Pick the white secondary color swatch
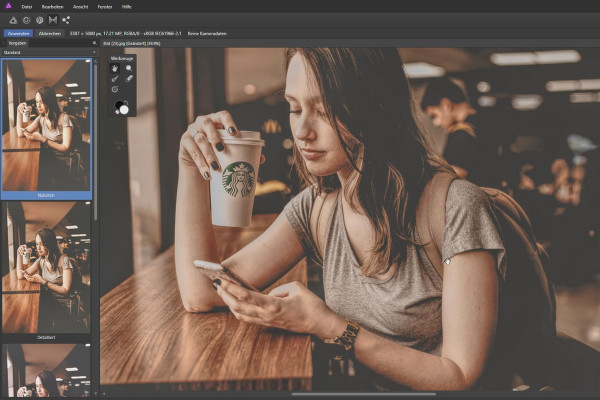The image size is (600, 400). [x=124, y=110]
